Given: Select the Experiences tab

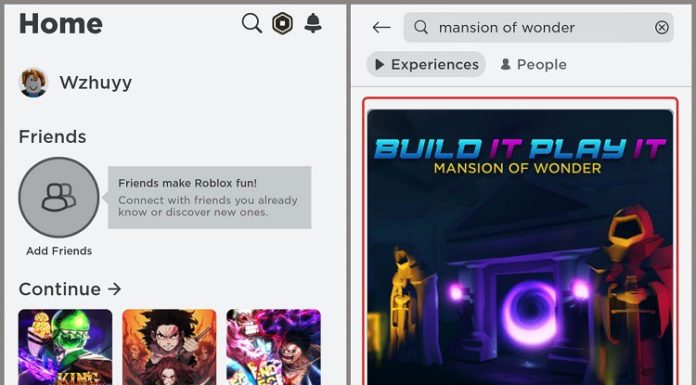Looking at the screenshot, I should tap(426, 64).
